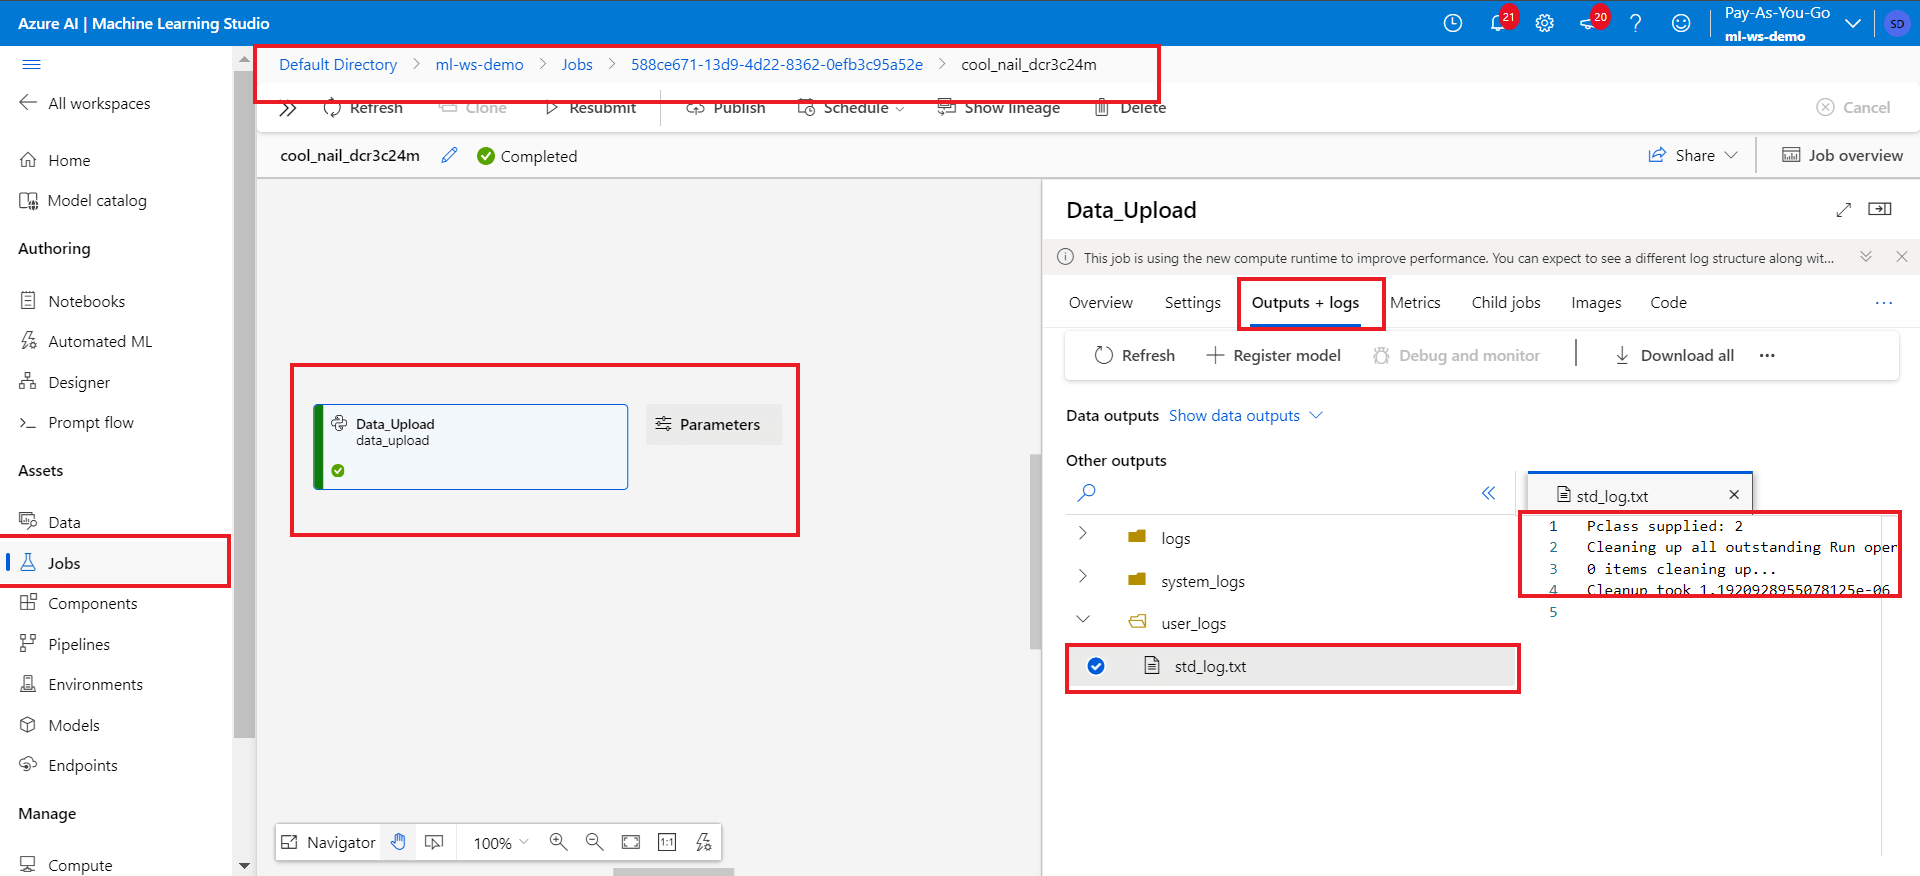Select the hand pan tool

(x=398, y=842)
